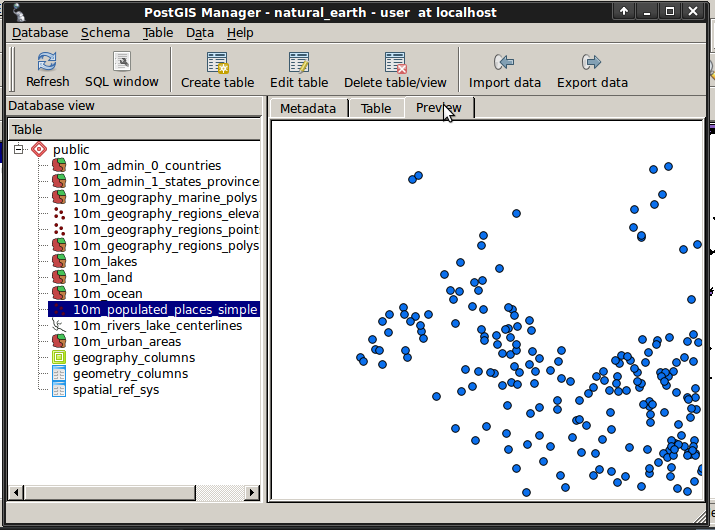Click the Table column header
Screen dimensions: 715x530
click(135, 130)
